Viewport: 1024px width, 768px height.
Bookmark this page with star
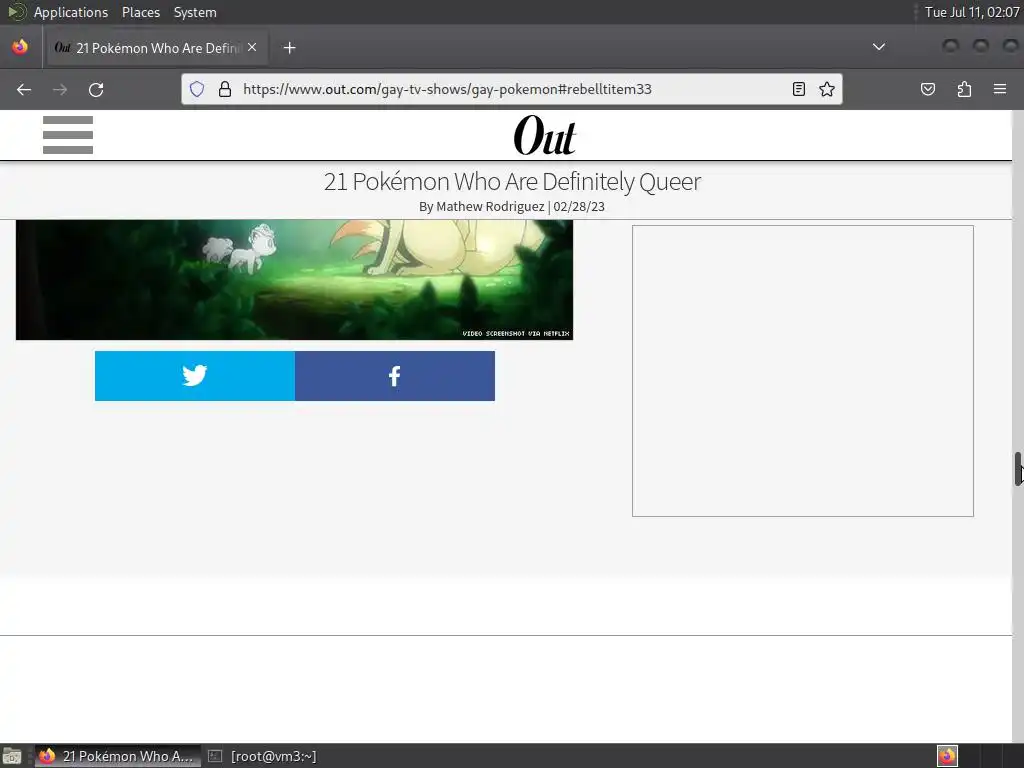[x=827, y=89]
